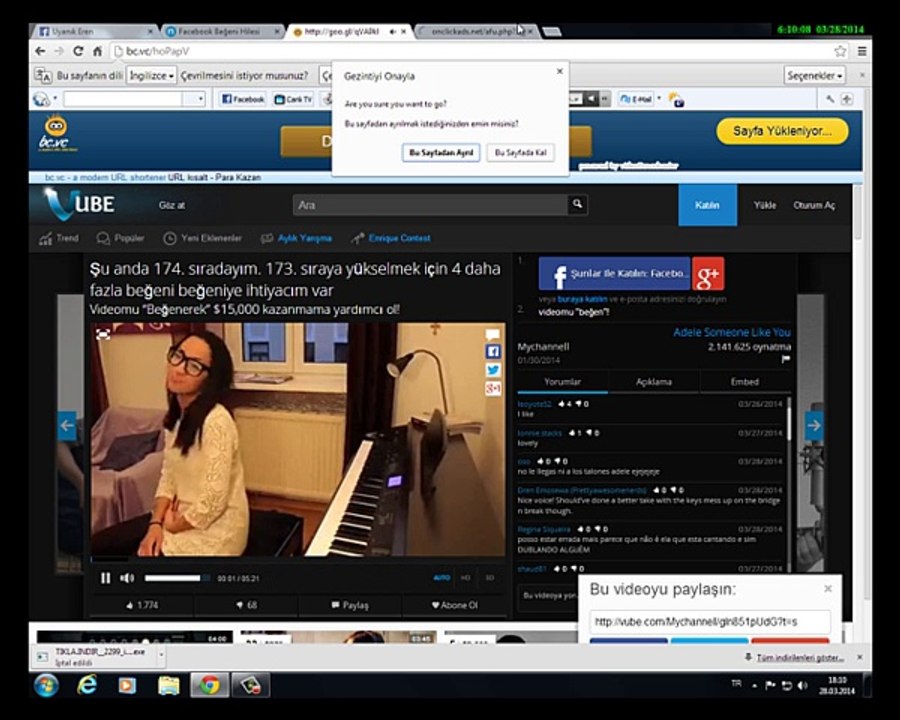Toggle fullscreen icon on the video corner
Screen dimensions: 900x720
[103, 334]
